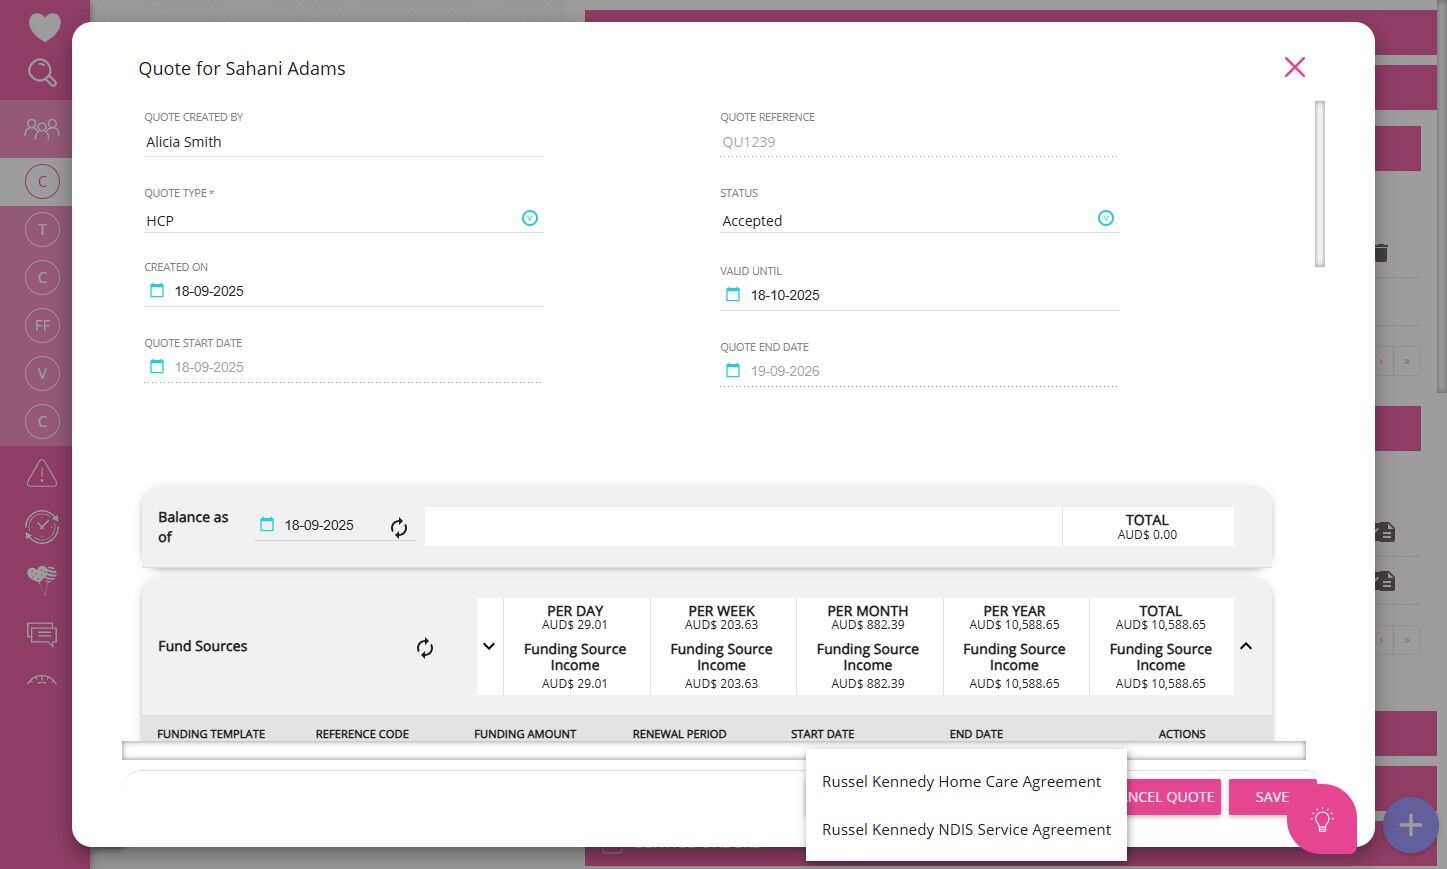
Task: Close the Quote for Sahani Adams dialog
Action: tap(1295, 67)
